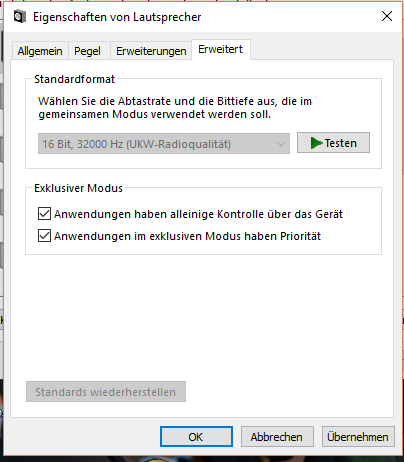404x462 pixels.
Task: Open the 16 Bit, 32000 Hz format dropdown
Action: click(164, 144)
